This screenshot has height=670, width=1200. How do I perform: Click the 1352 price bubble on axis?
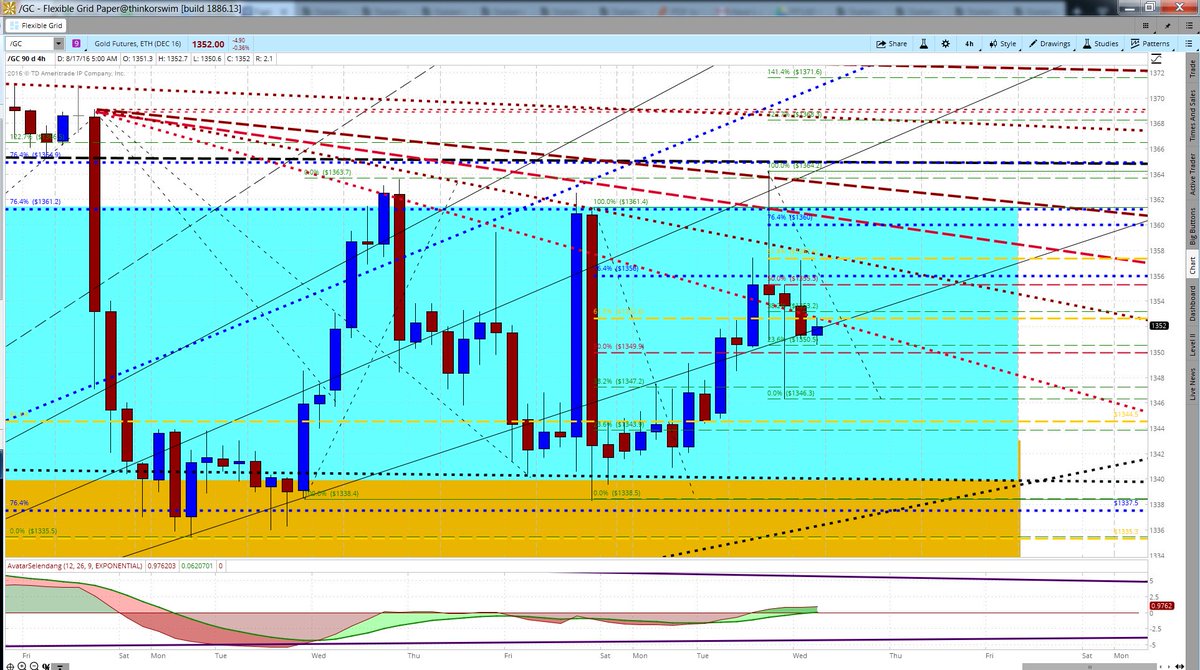pos(1161,326)
